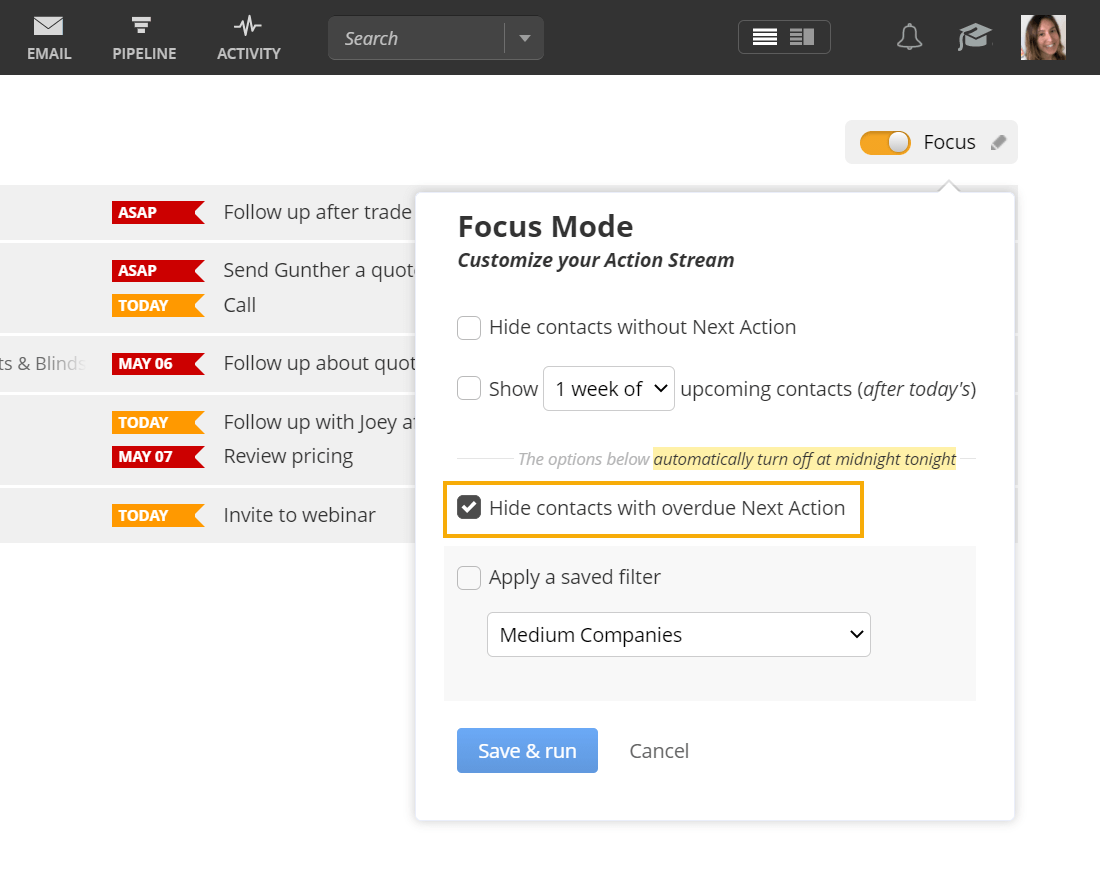The height and width of the screenshot is (870, 1100).
Task: Open 'Follow up after trade' action
Action: pos(318,212)
